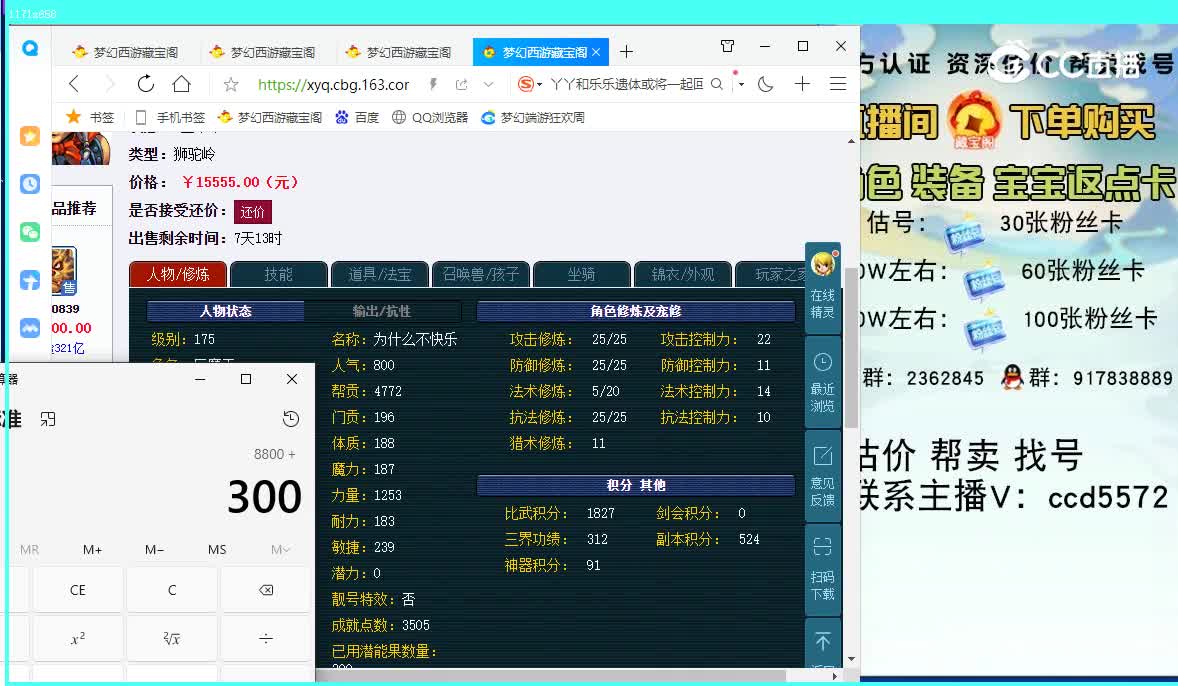Open the browser hamburger menu

click(x=838, y=84)
